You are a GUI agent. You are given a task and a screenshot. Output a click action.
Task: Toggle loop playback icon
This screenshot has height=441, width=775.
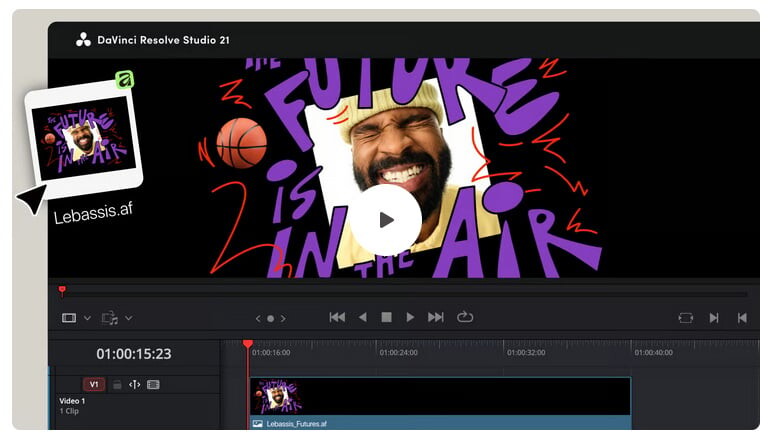tap(465, 317)
